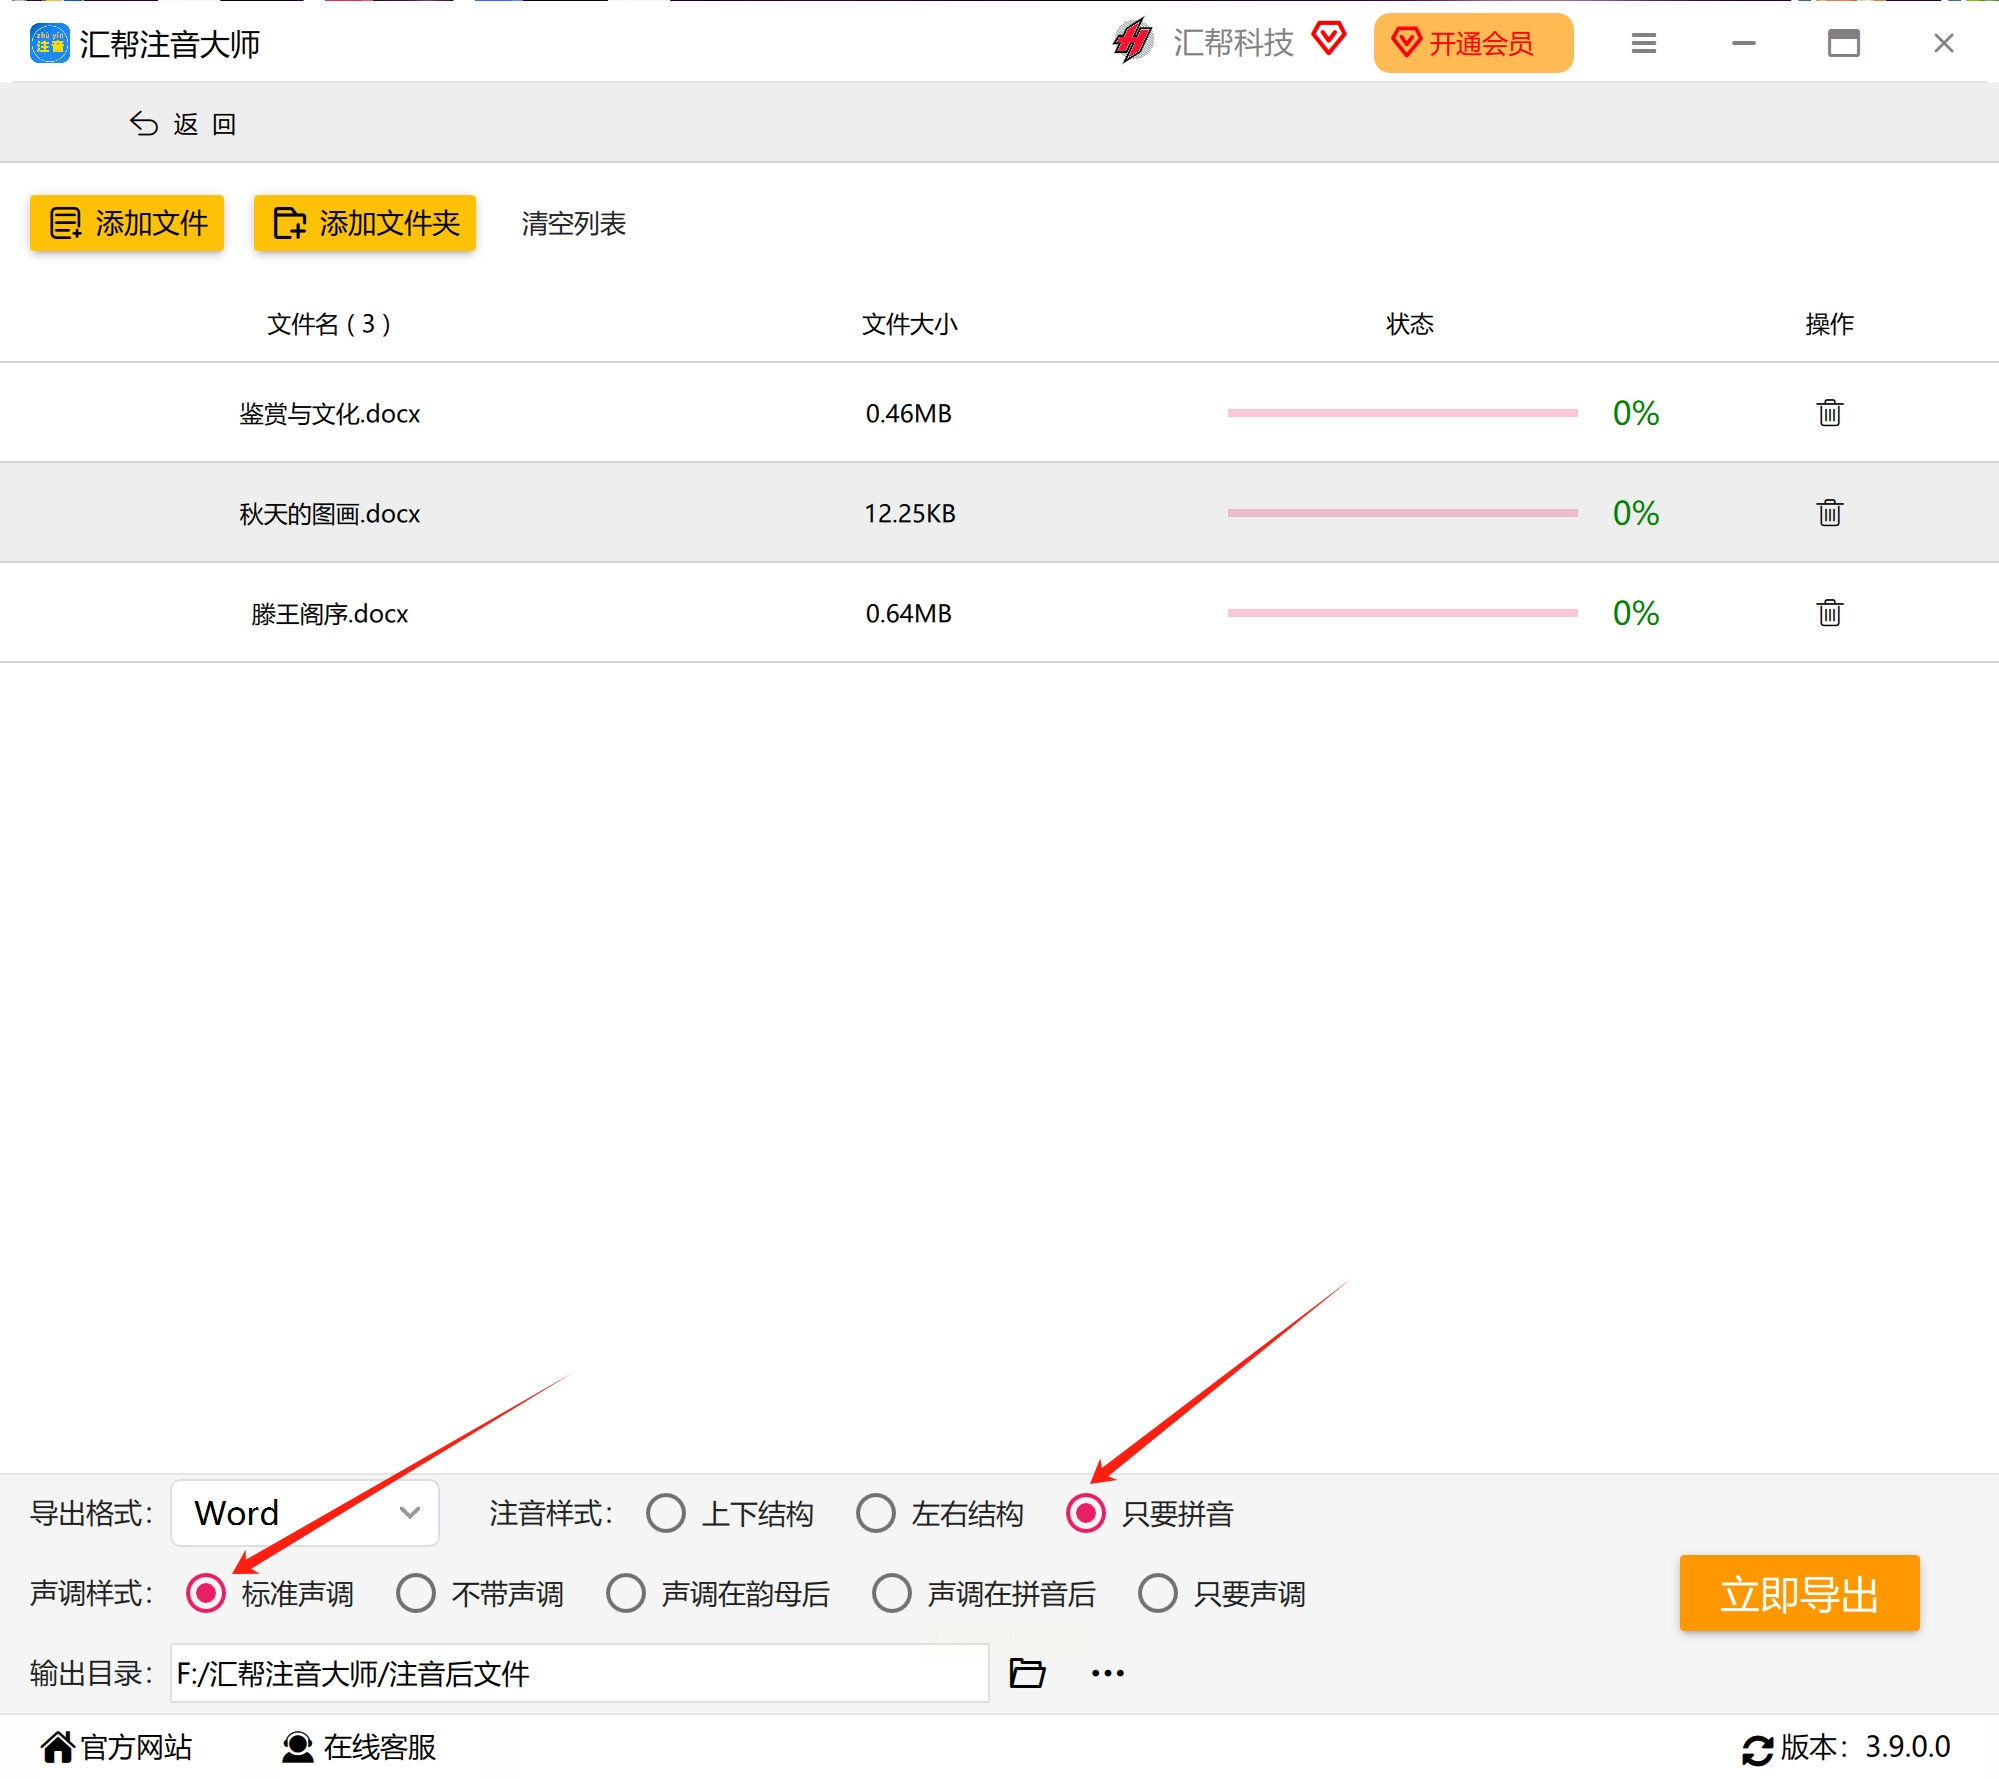Click the 0.64MB size cell
1999x1779 pixels.
coord(909,613)
